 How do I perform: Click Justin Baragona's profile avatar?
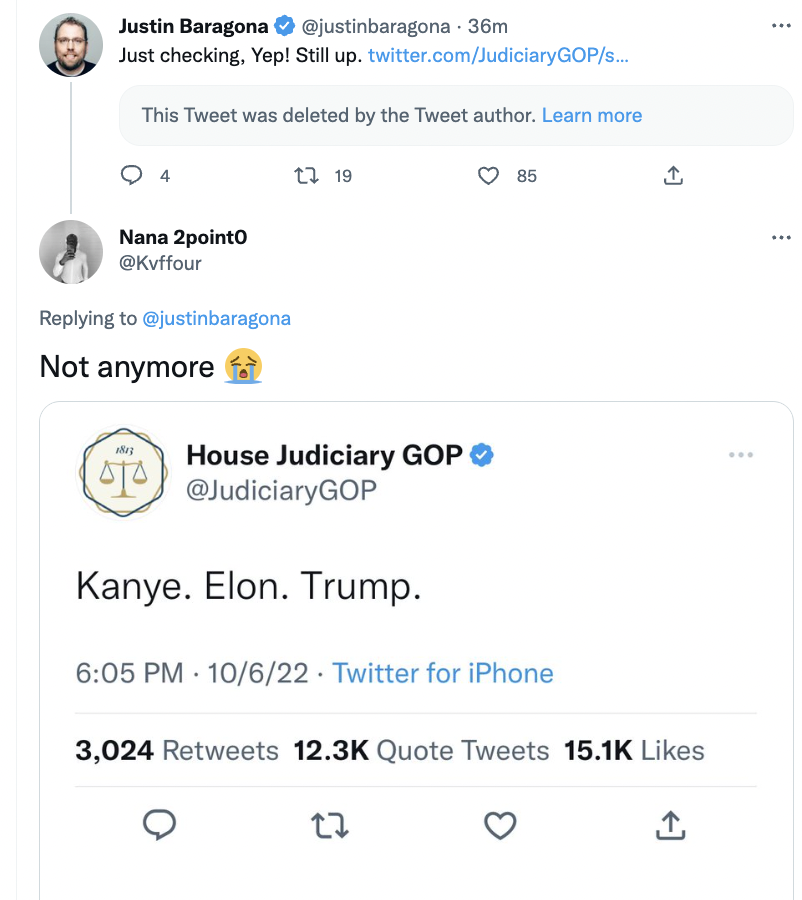(x=70, y=44)
